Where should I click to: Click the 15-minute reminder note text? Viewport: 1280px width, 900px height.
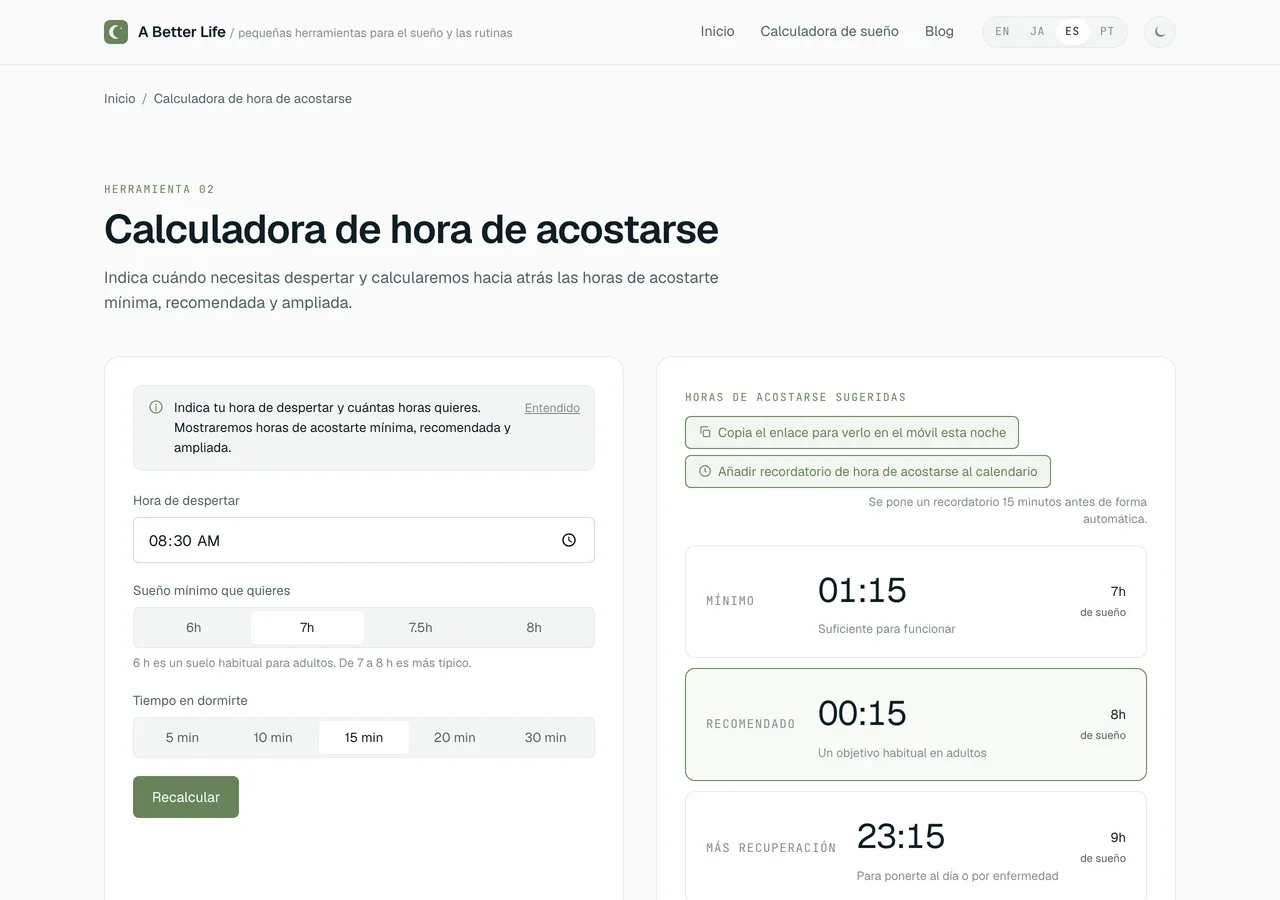pyautogui.click(x=1008, y=510)
